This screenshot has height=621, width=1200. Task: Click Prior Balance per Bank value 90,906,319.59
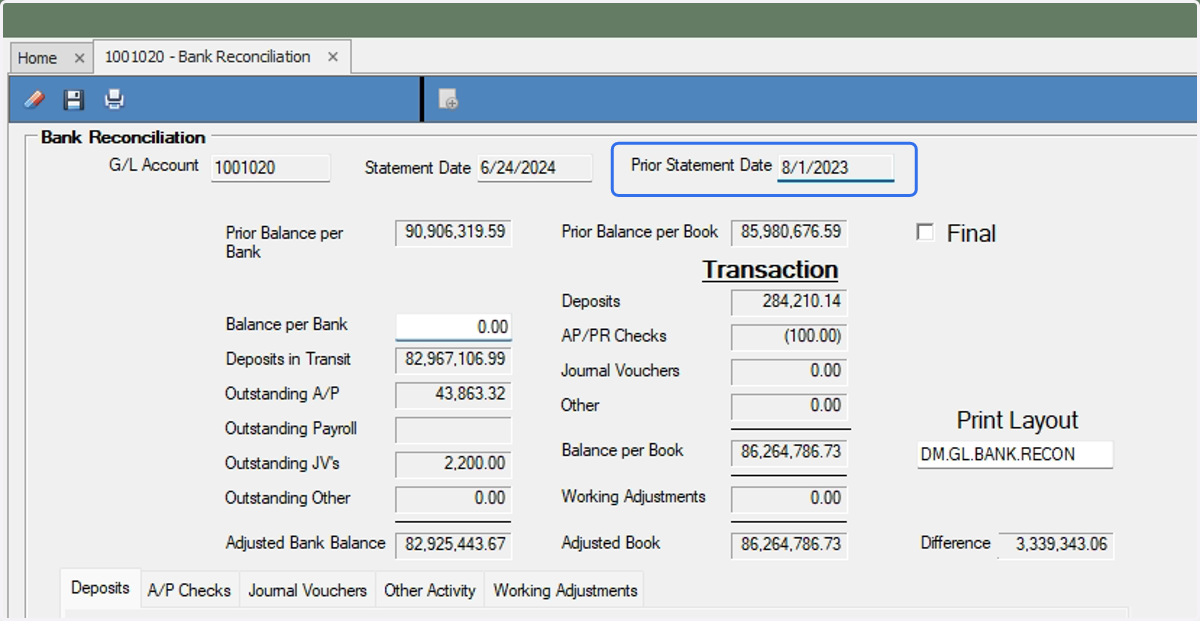(x=453, y=233)
